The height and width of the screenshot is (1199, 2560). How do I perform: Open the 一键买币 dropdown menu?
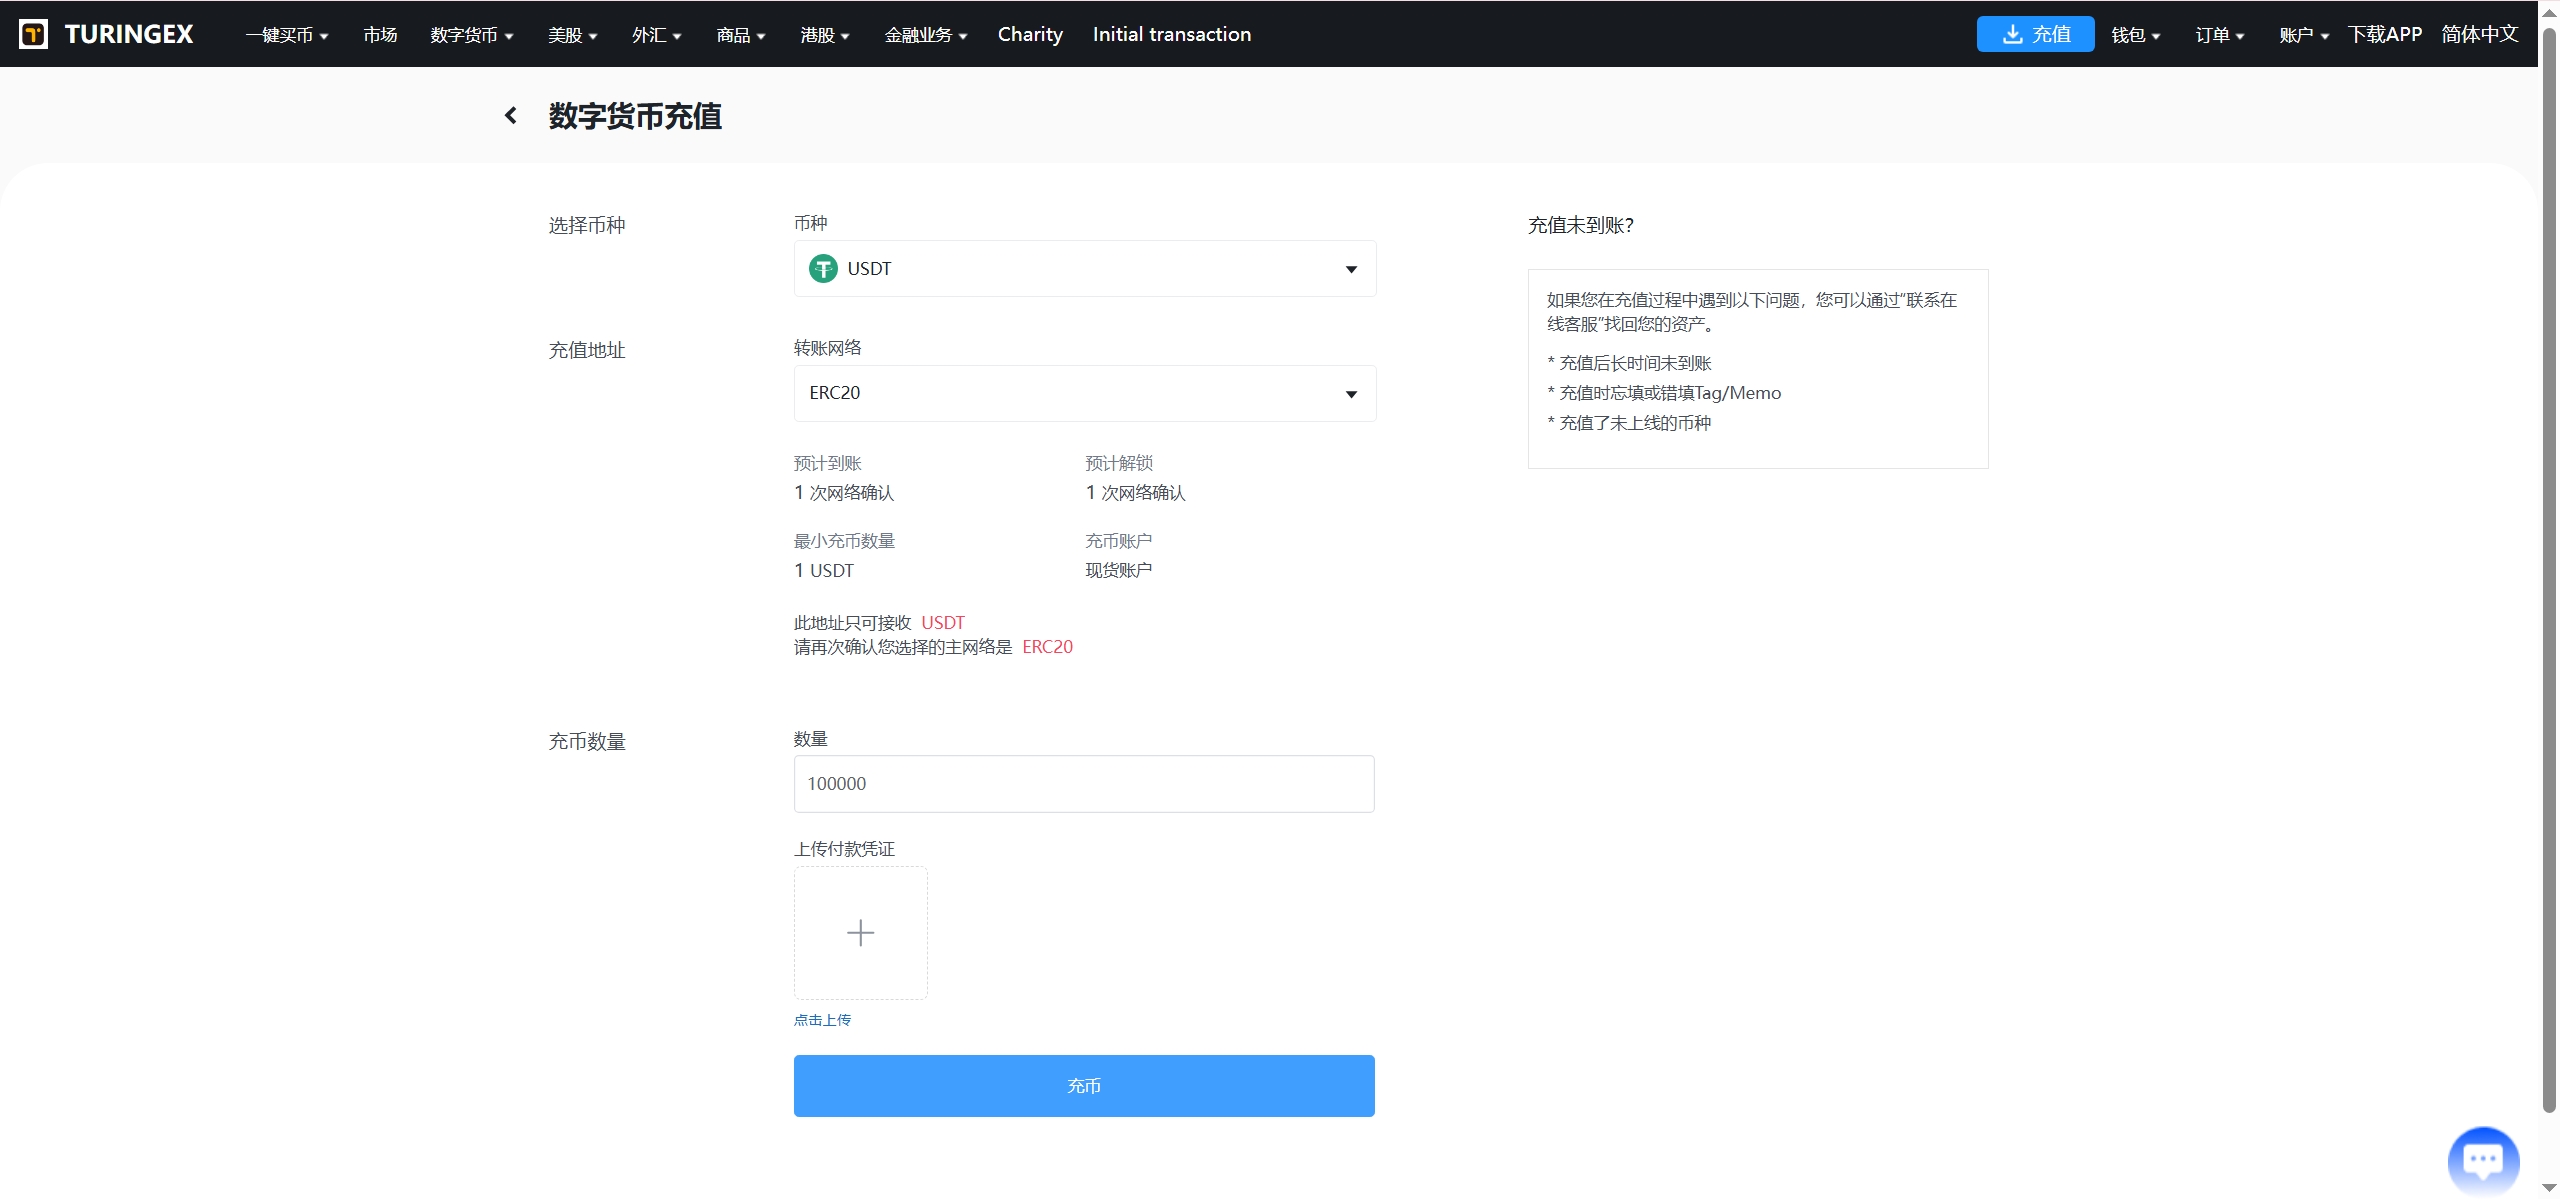(x=287, y=35)
